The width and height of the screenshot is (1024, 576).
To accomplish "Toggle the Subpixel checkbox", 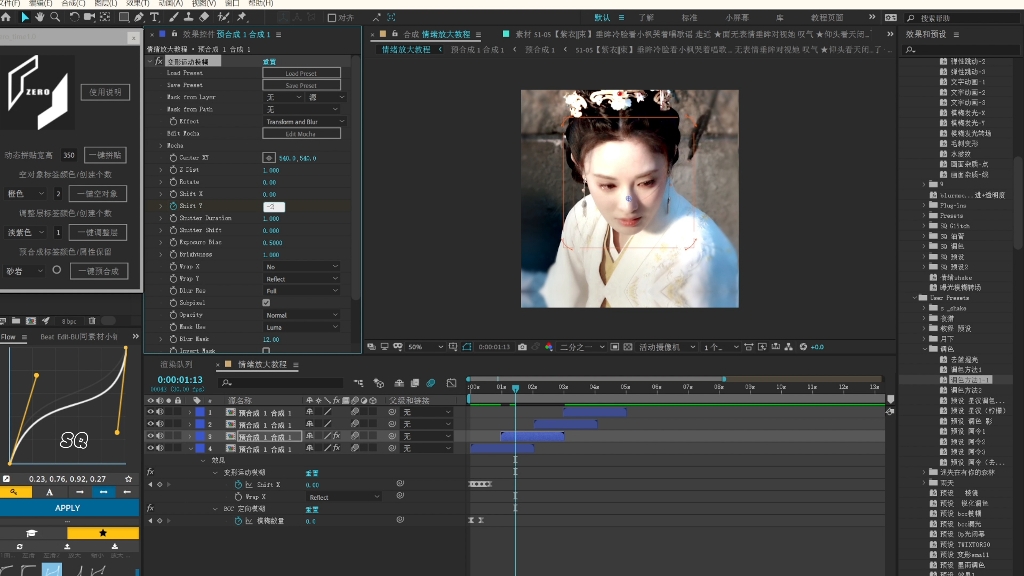I will (x=266, y=302).
